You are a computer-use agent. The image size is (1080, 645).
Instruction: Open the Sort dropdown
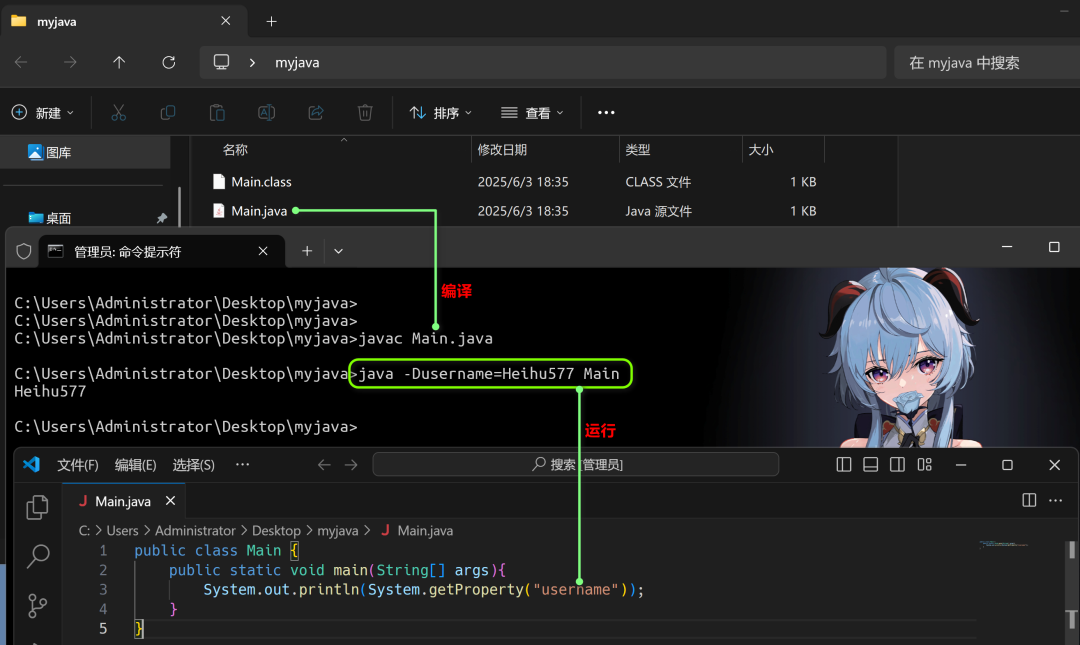pos(440,112)
